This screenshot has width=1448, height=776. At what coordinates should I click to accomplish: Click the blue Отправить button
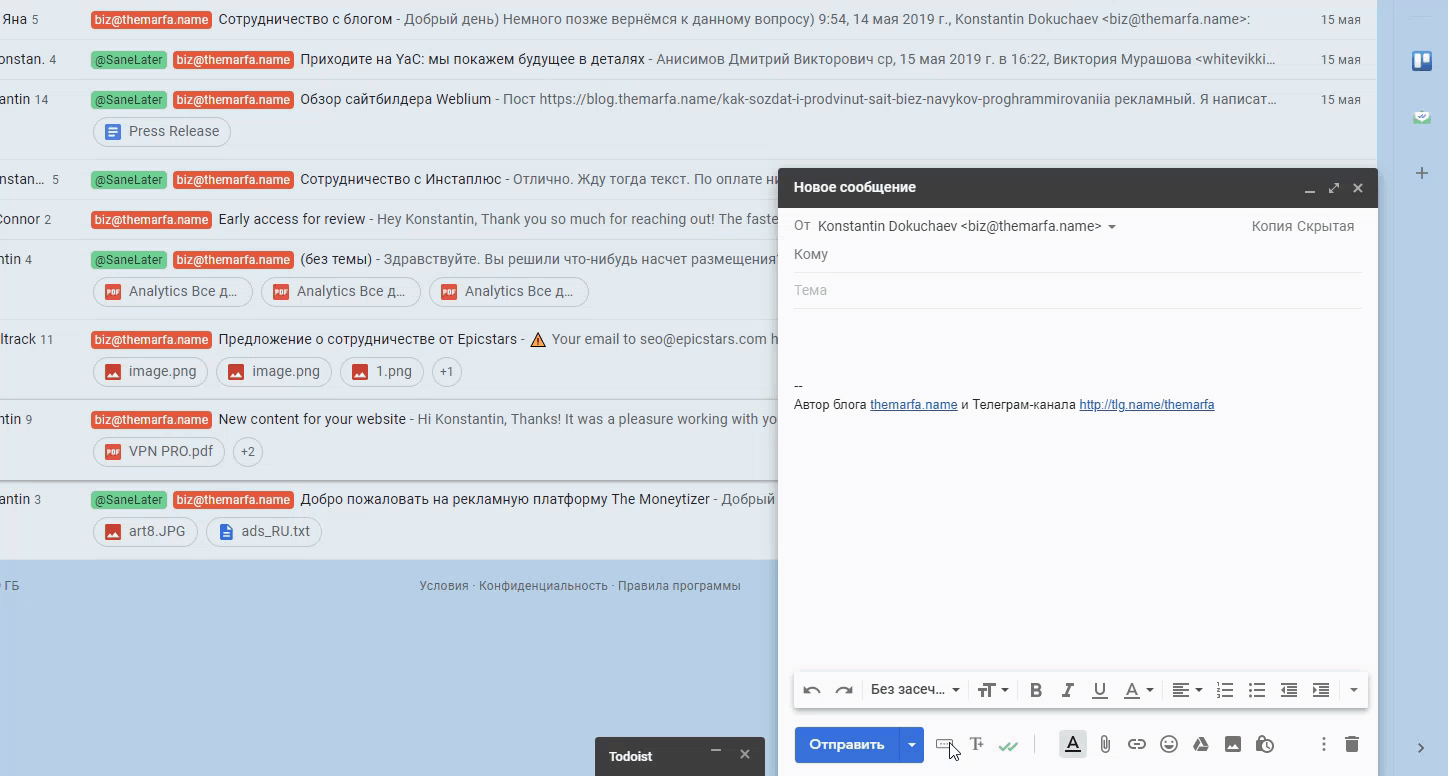coord(847,745)
